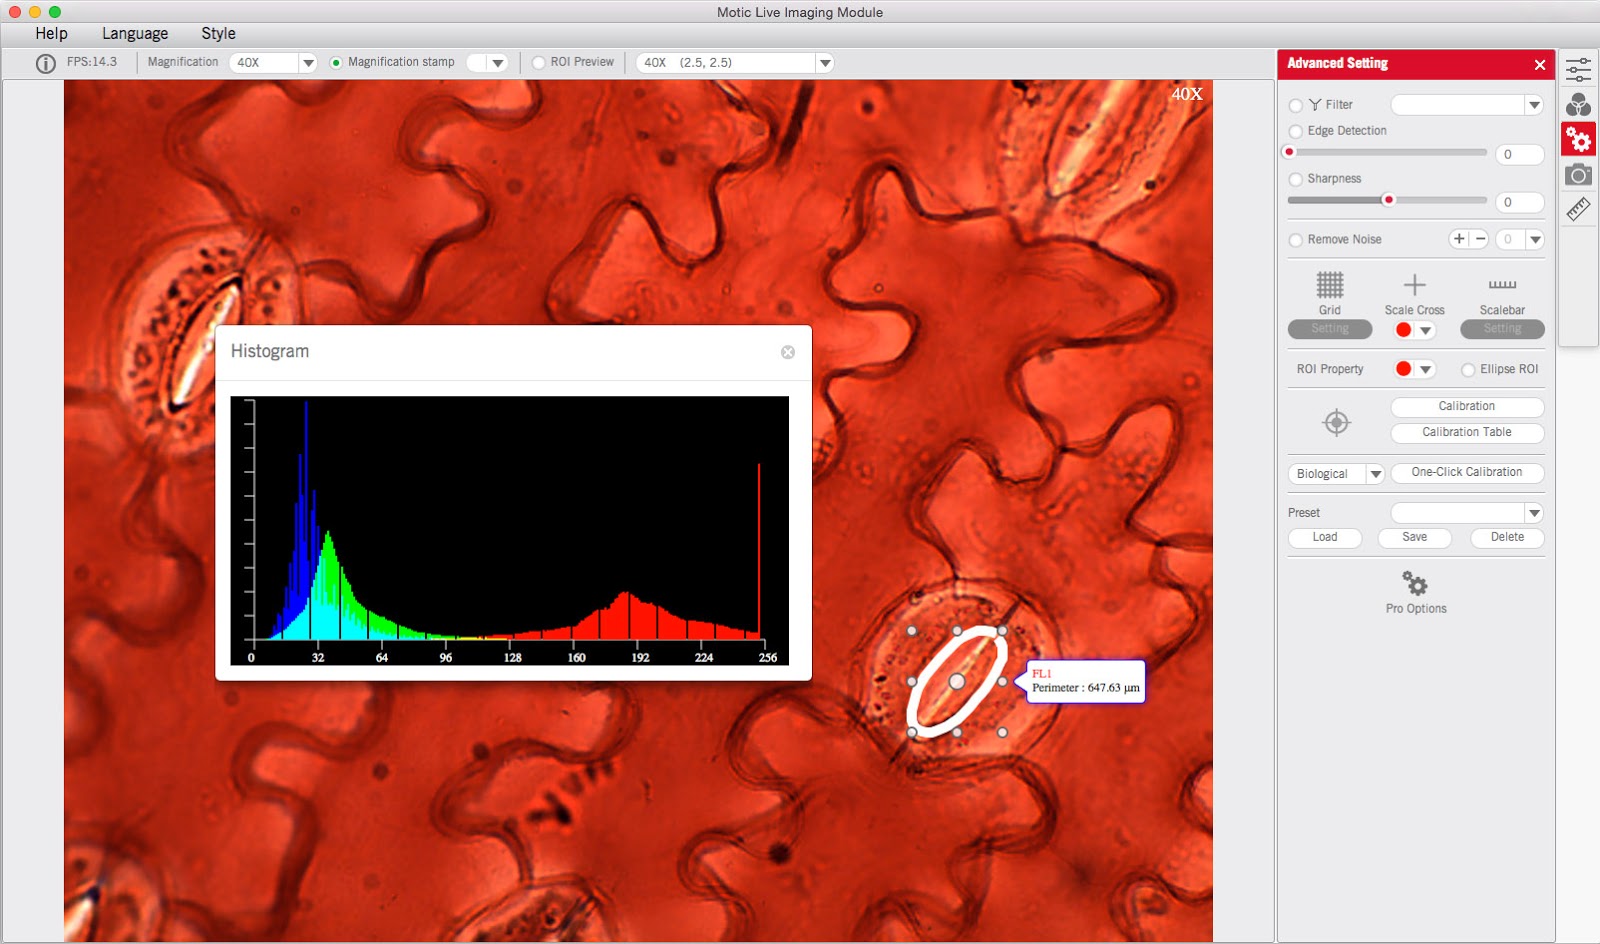The width and height of the screenshot is (1600, 944).
Task: Open the Language menu
Action: (135, 33)
